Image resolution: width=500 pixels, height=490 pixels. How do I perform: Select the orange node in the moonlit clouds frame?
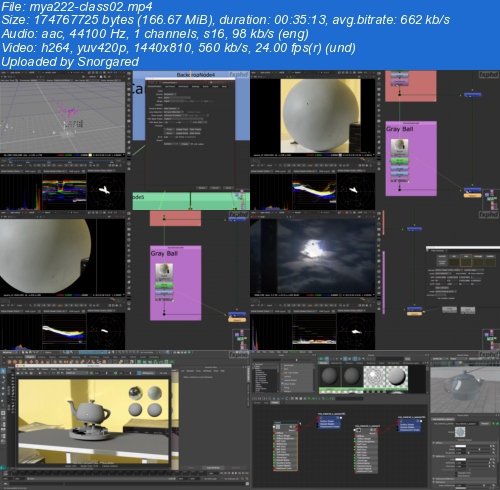tap(414, 313)
